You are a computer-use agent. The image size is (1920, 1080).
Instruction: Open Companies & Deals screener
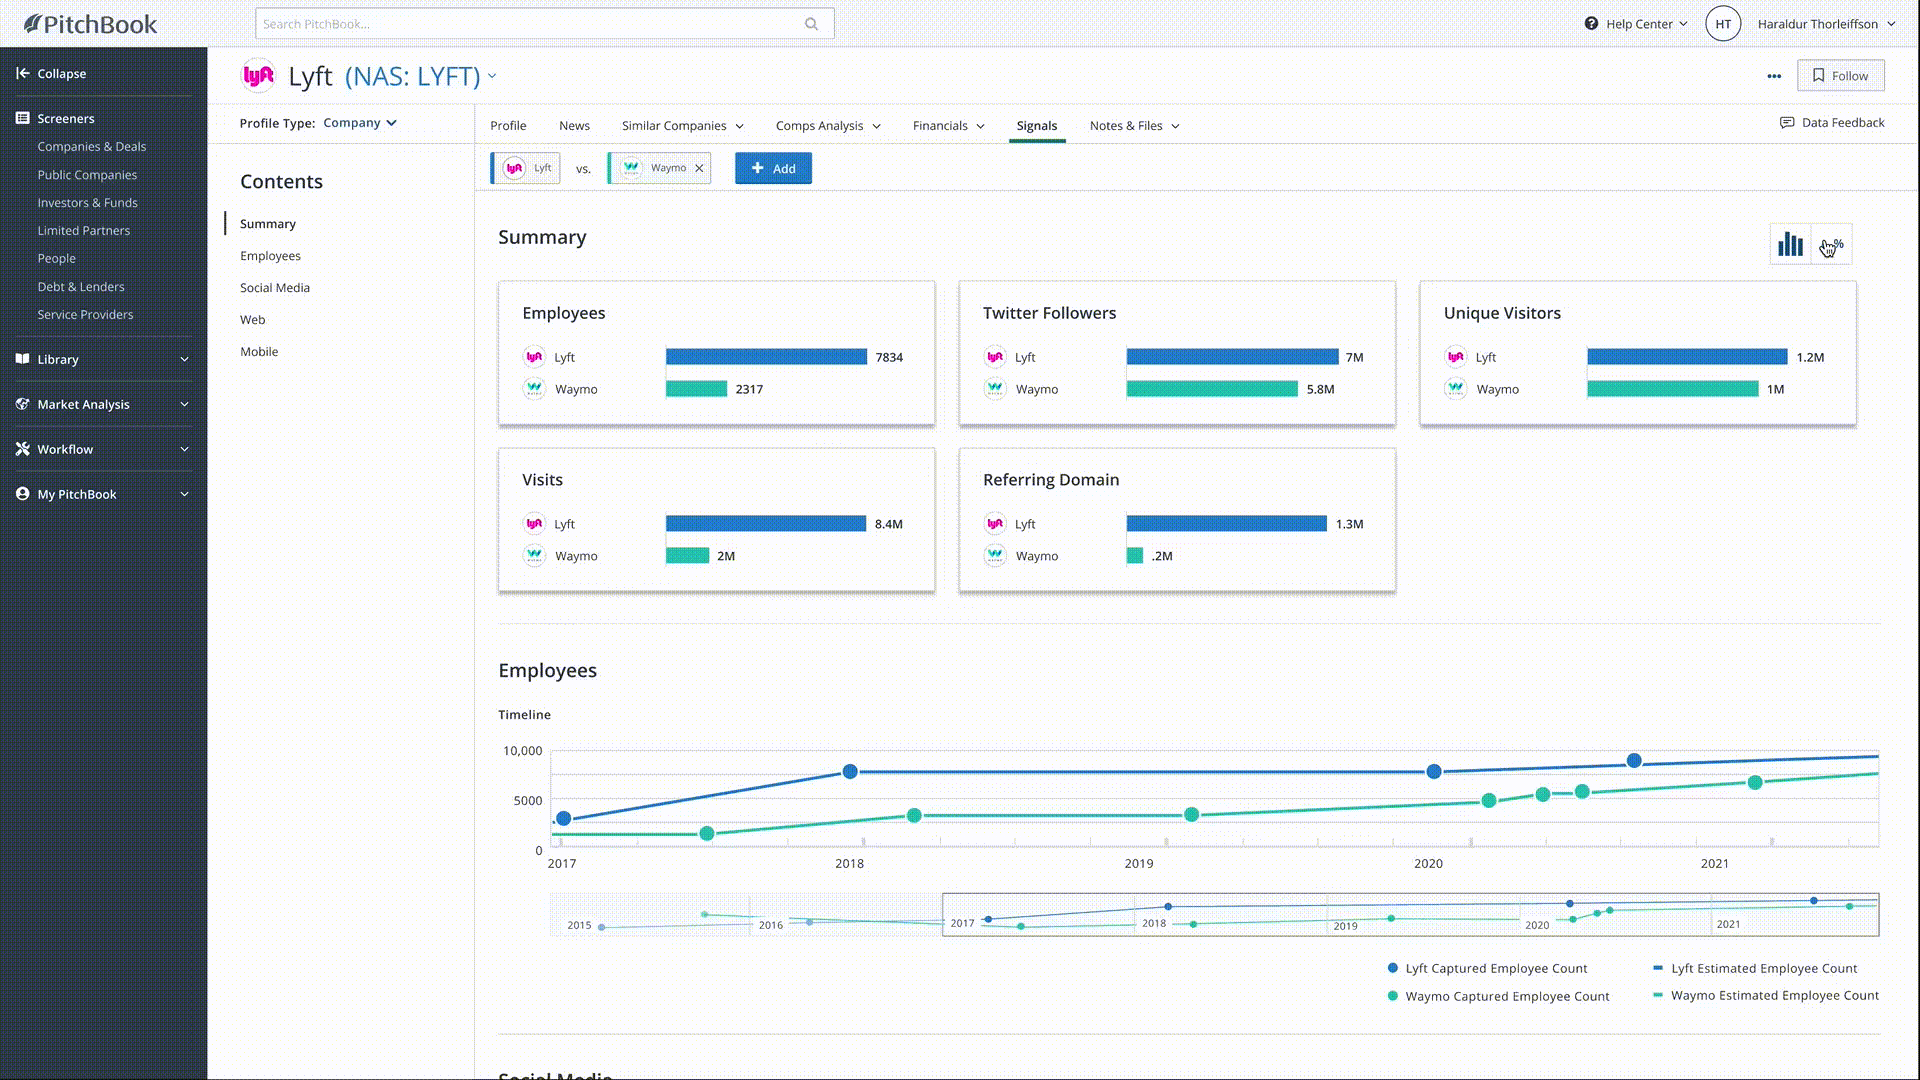tap(91, 146)
